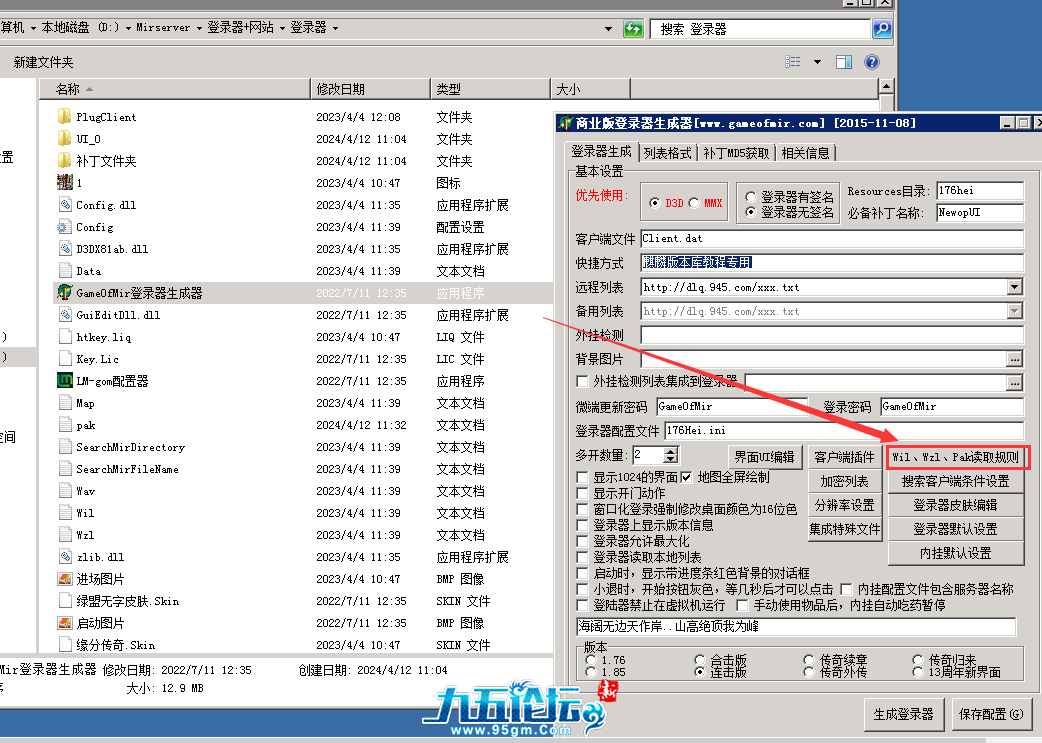Click the Config settings file icon
The height and width of the screenshot is (743, 1042).
pos(64,227)
